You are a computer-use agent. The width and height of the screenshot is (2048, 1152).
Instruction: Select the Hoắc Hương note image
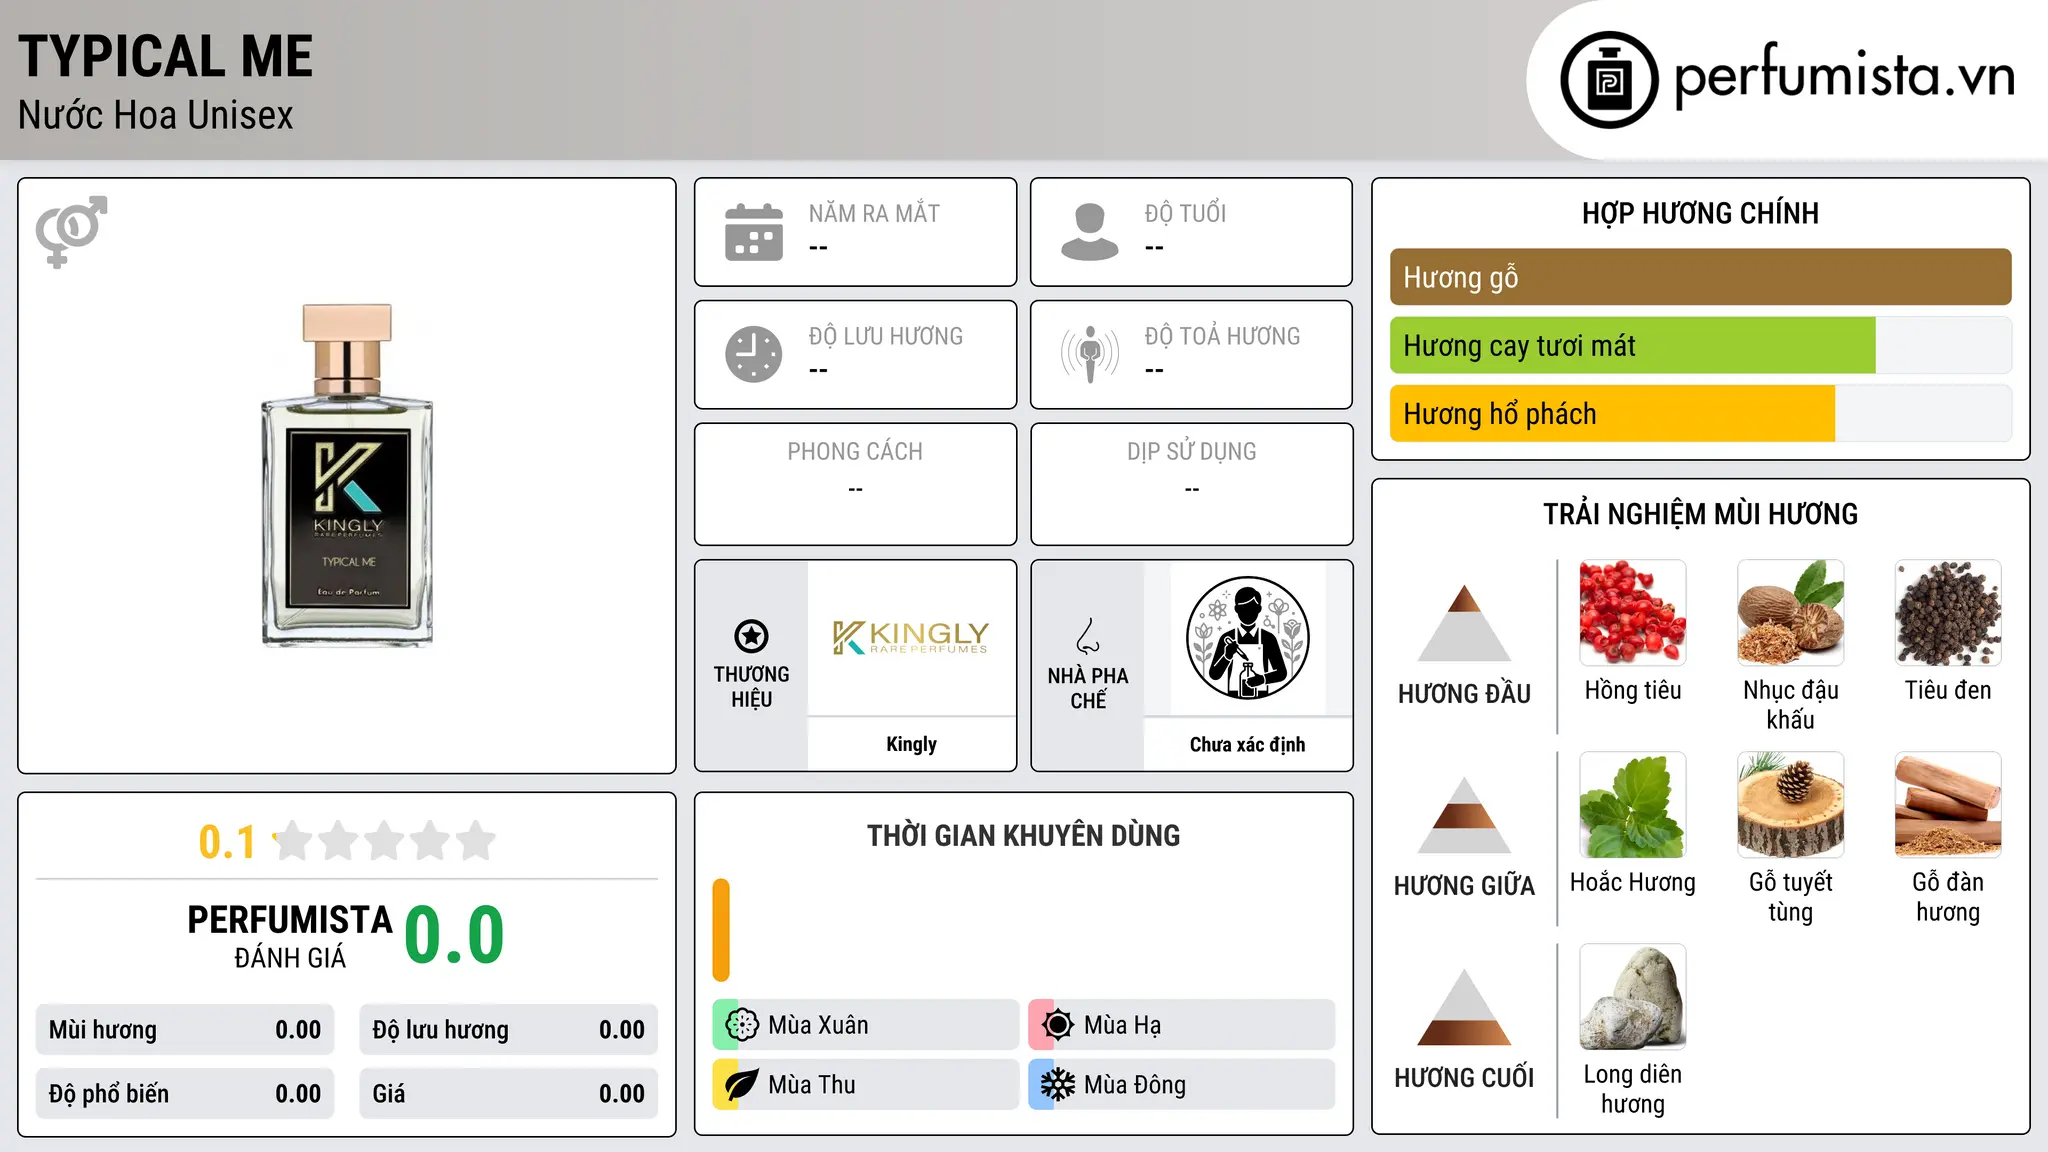(x=1633, y=805)
